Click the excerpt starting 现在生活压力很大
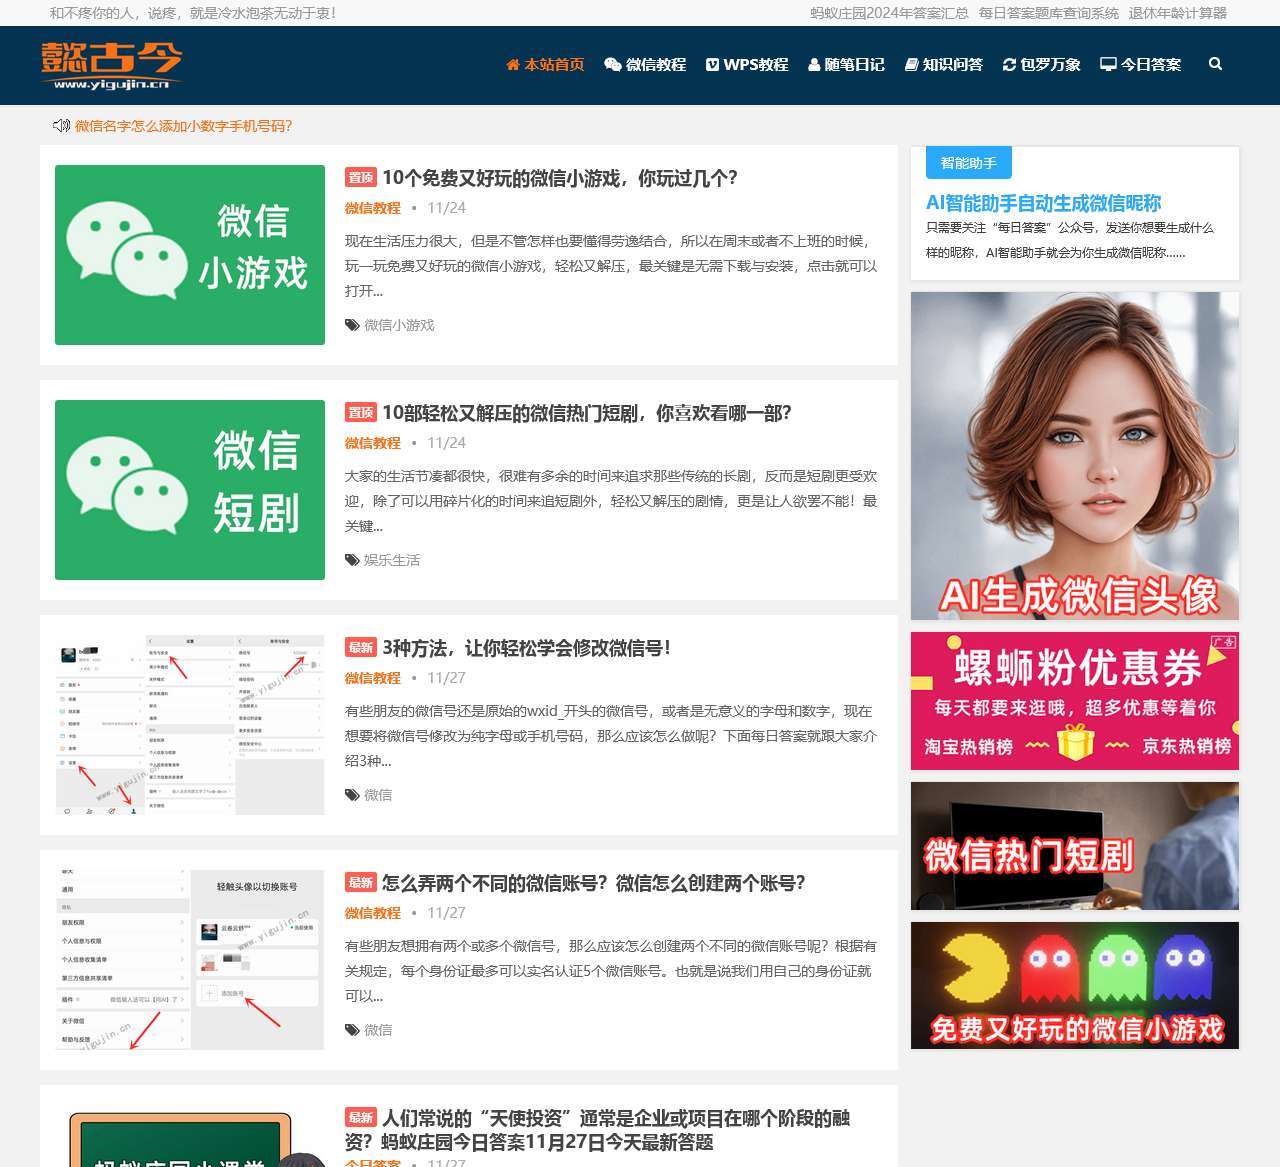This screenshot has height=1167, width=1280. (x=611, y=266)
